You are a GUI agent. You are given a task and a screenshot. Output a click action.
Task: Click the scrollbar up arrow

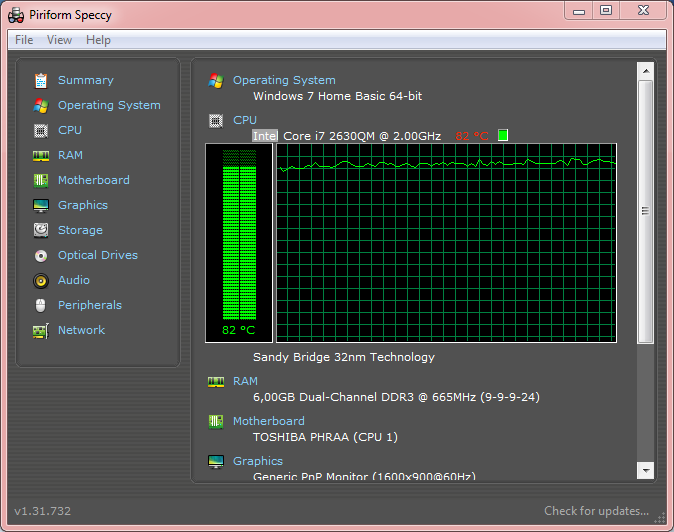coord(646,71)
